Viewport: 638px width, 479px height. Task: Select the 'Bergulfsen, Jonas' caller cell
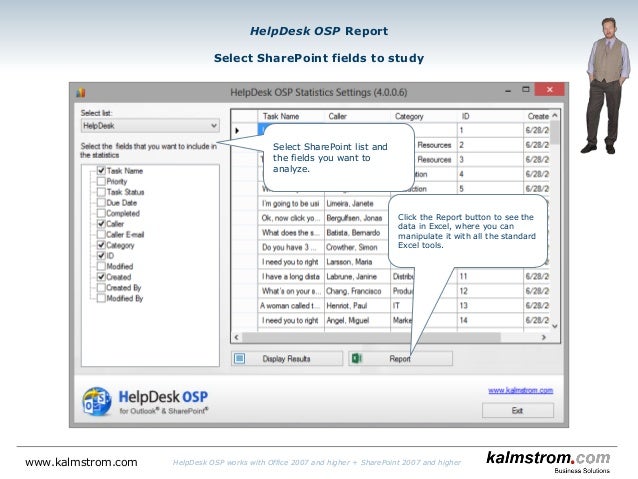(x=357, y=218)
